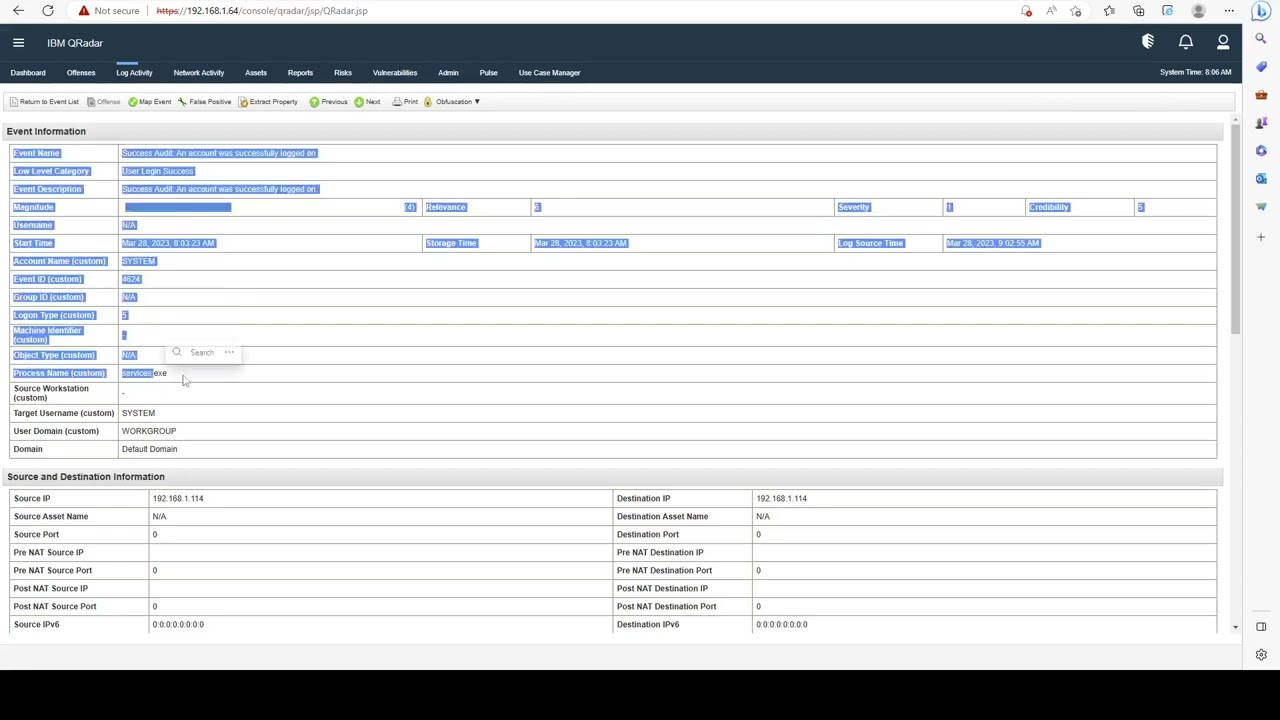Click Return to Event List
The width and height of the screenshot is (1280, 720).
click(x=43, y=102)
